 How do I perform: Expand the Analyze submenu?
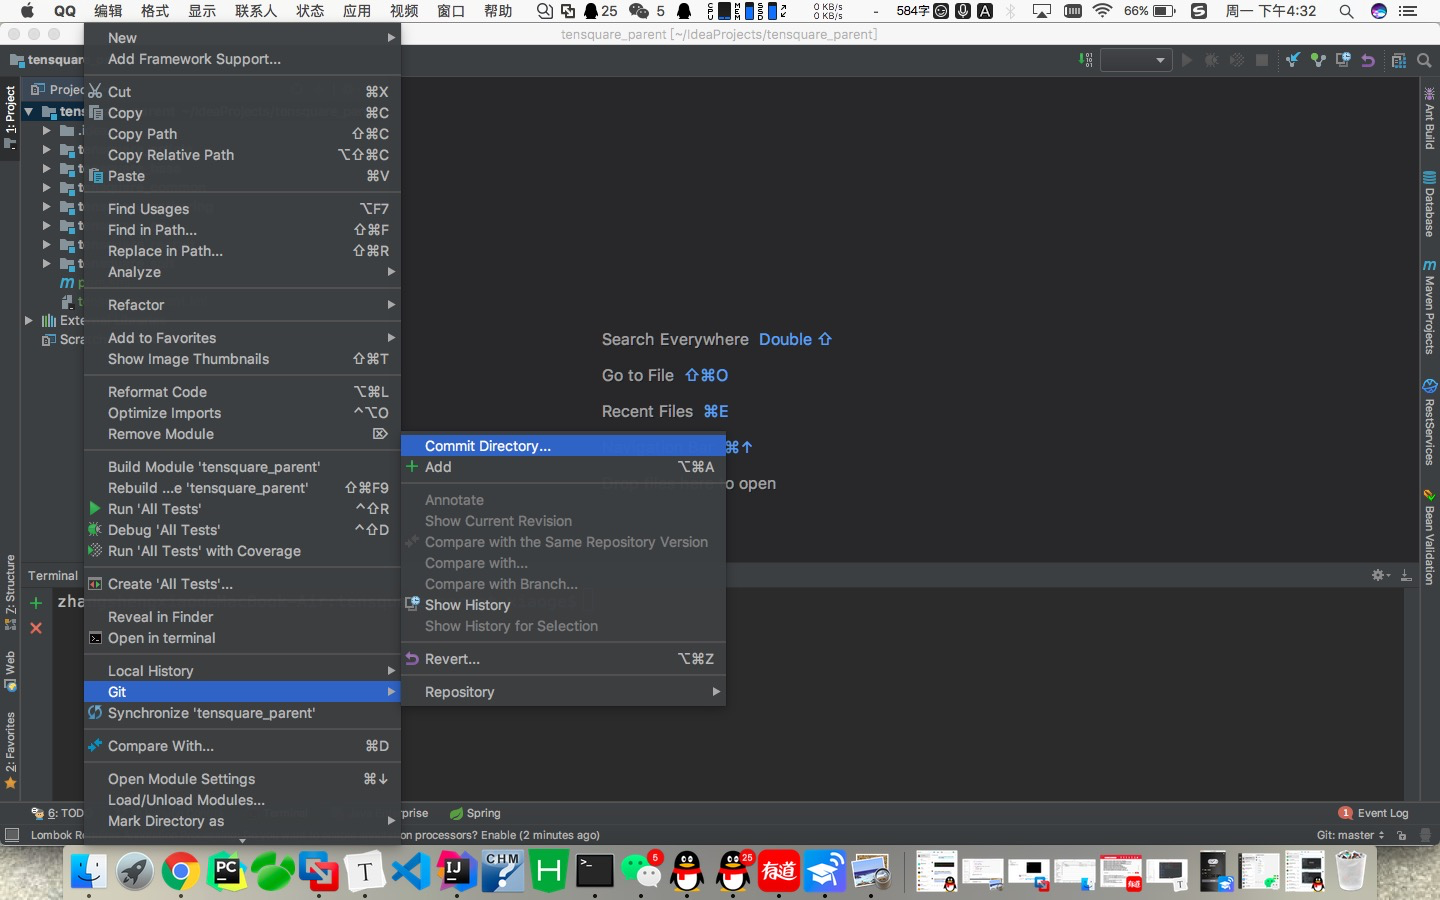(243, 272)
